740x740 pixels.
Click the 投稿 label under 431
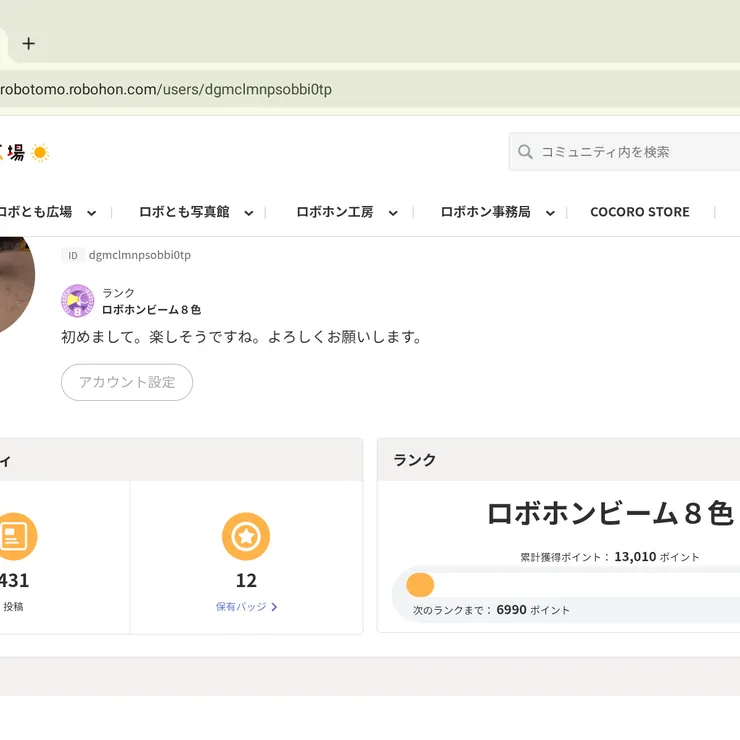coord(13,606)
